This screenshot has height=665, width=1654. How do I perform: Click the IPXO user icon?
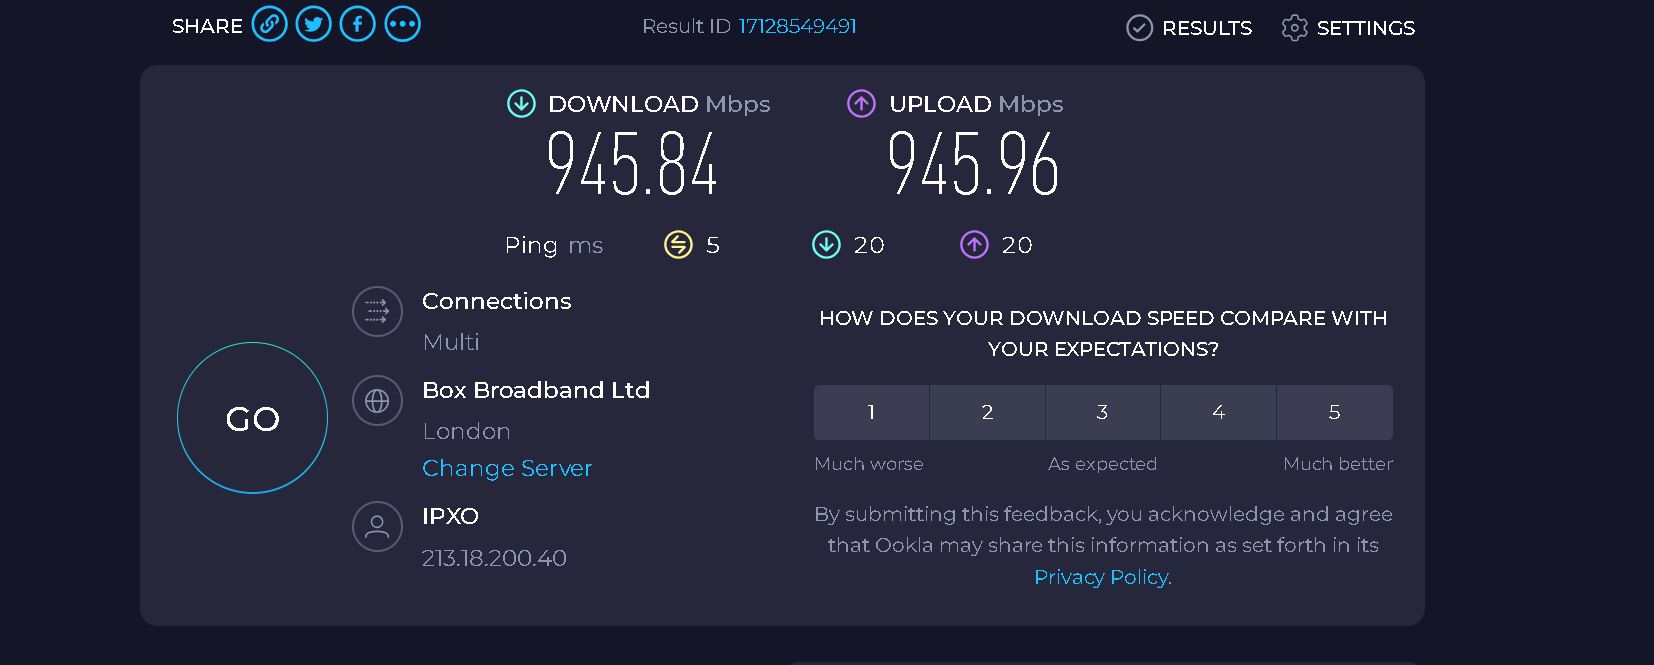(x=377, y=526)
